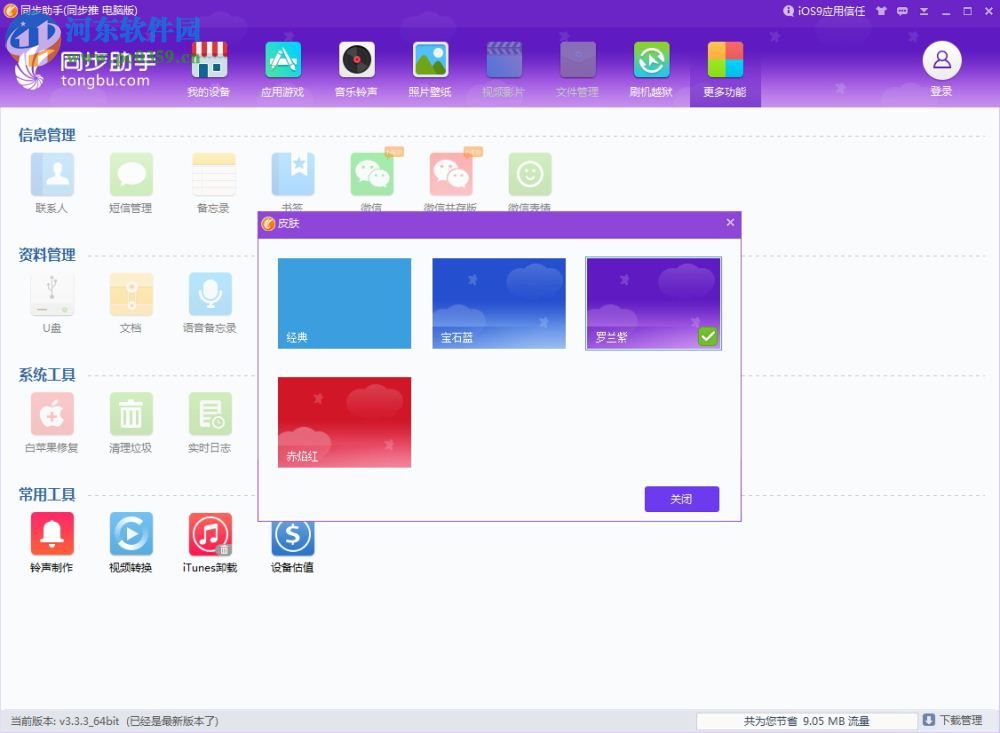Open 语音备忘录 voice memos
The image size is (1000, 733).
click(210, 302)
